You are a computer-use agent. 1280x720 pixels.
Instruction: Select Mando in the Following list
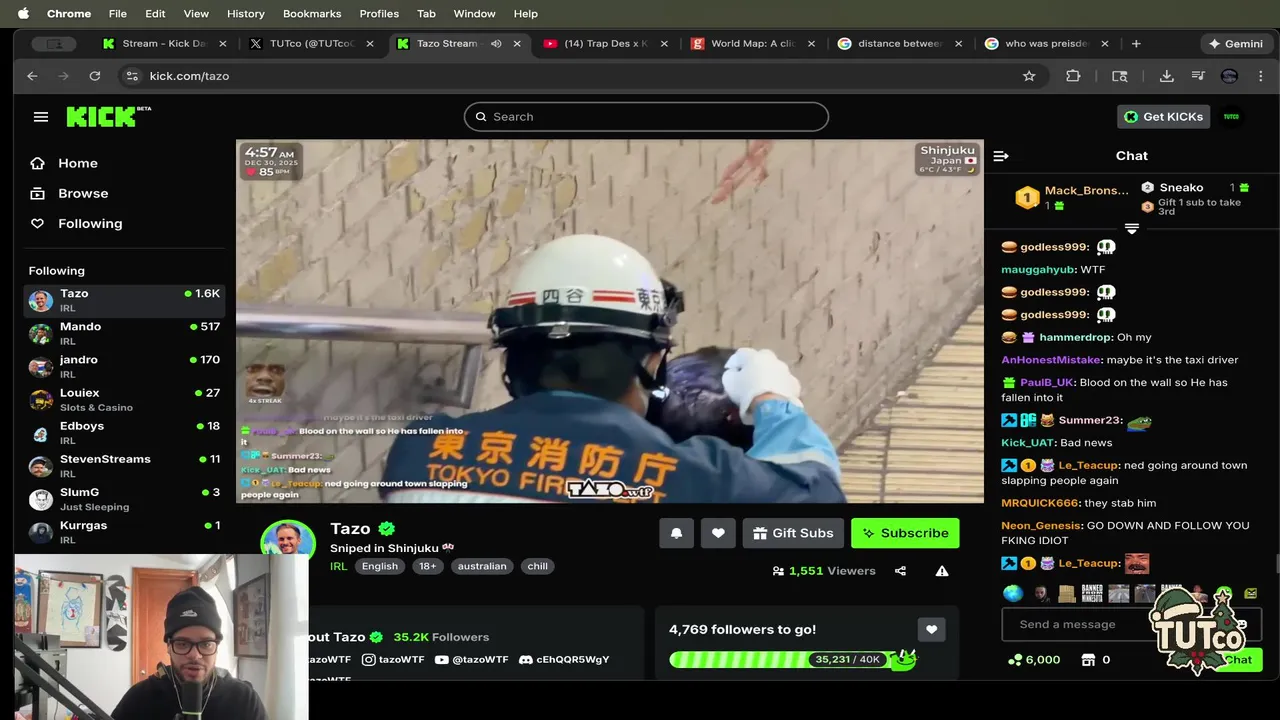coord(124,333)
